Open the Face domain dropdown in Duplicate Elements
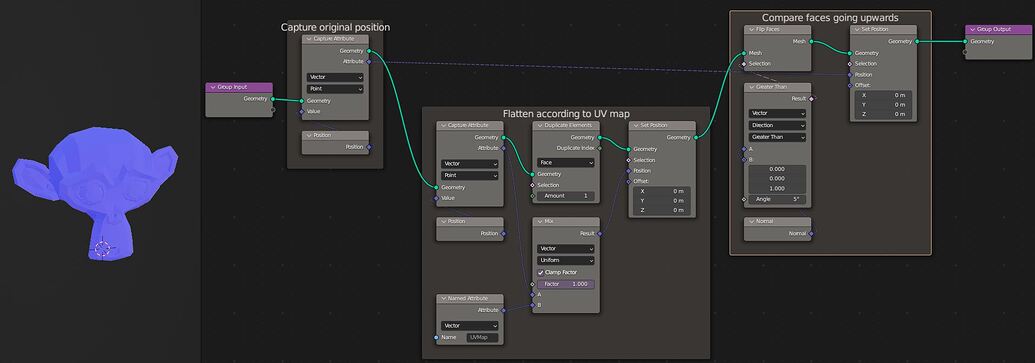1035x363 pixels. (x=566, y=162)
